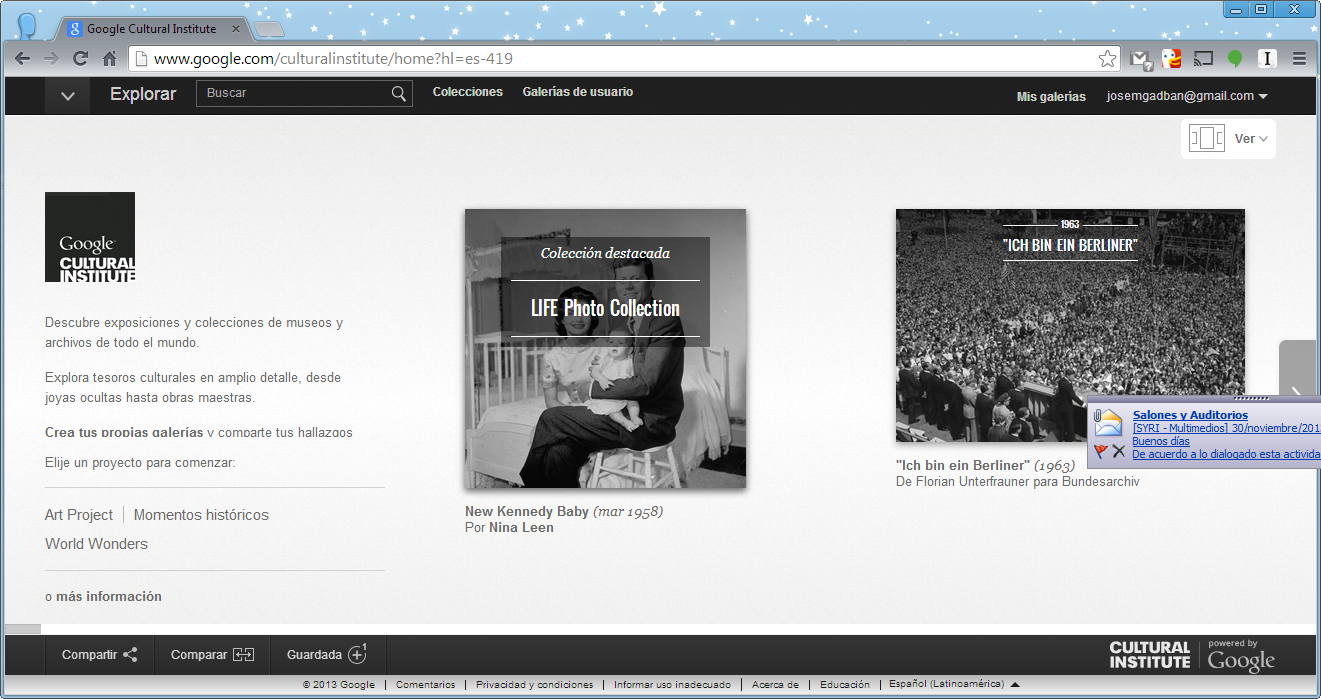The height and width of the screenshot is (699, 1321).
Task: Open the Momentos históricos link
Action: click(201, 515)
